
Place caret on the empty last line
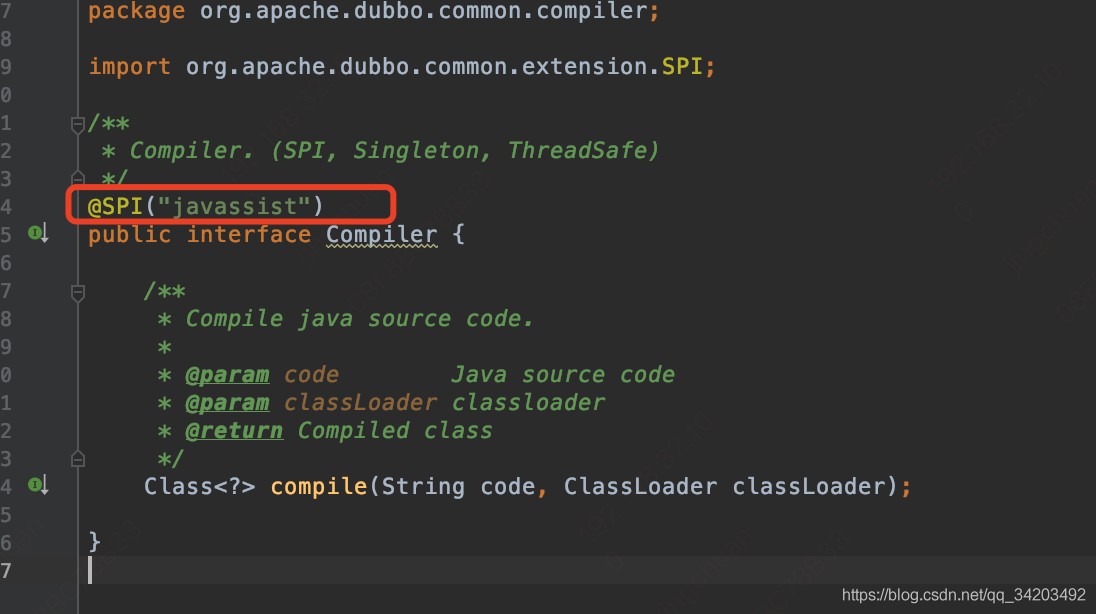tap(587, 570)
